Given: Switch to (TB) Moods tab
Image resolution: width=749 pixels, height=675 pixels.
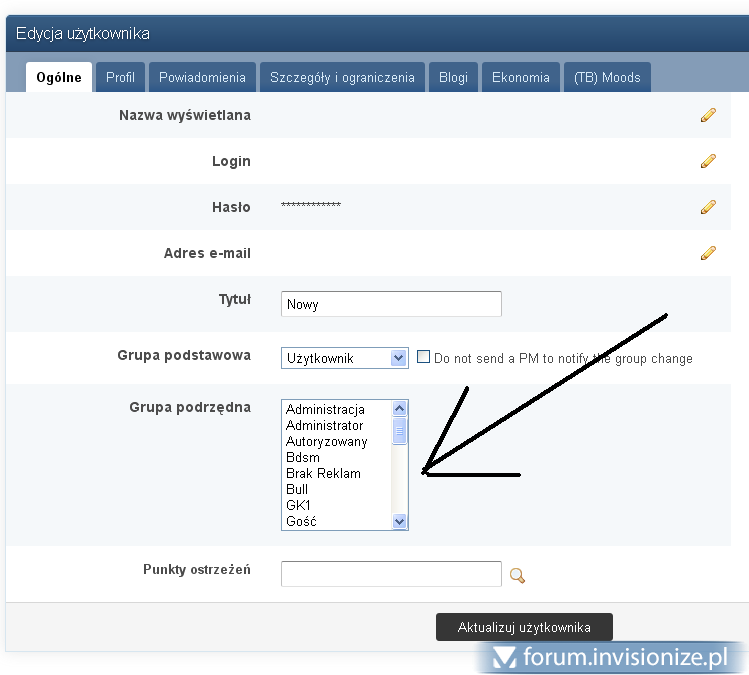Looking at the screenshot, I should (607, 78).
